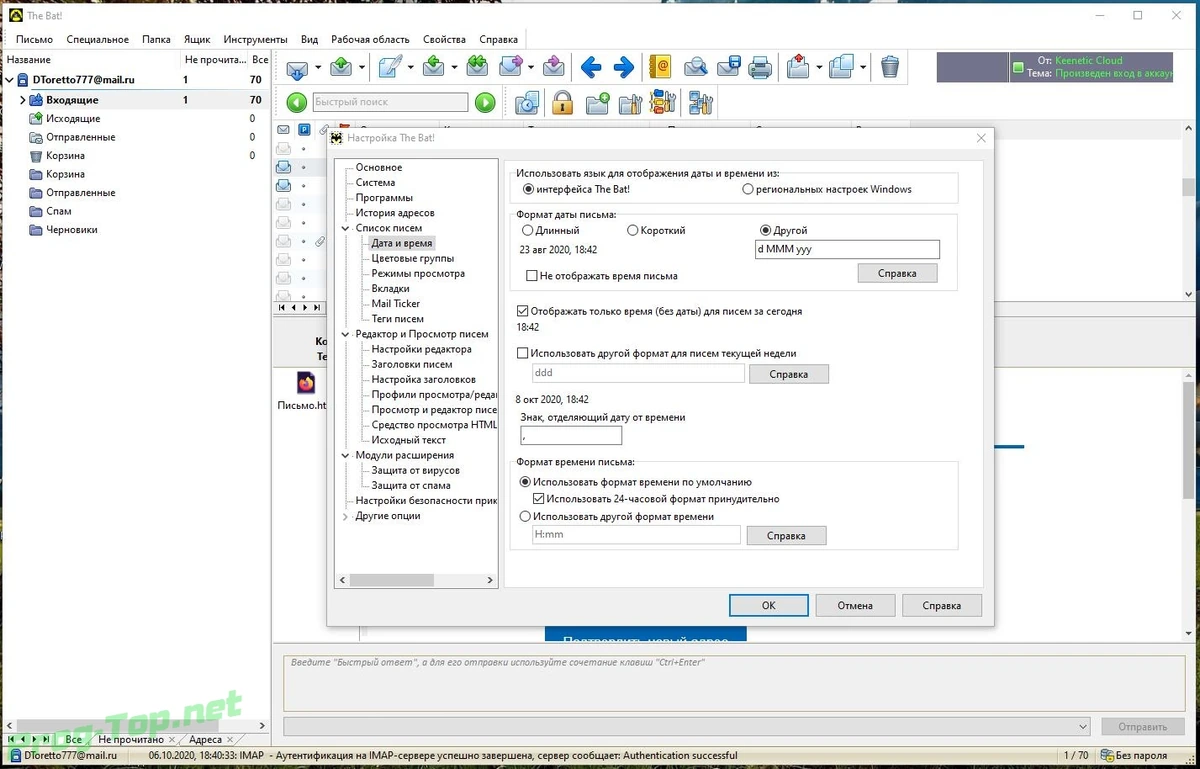
Task: Click the Redirect message envelope icon
Action: coord(554,68)
